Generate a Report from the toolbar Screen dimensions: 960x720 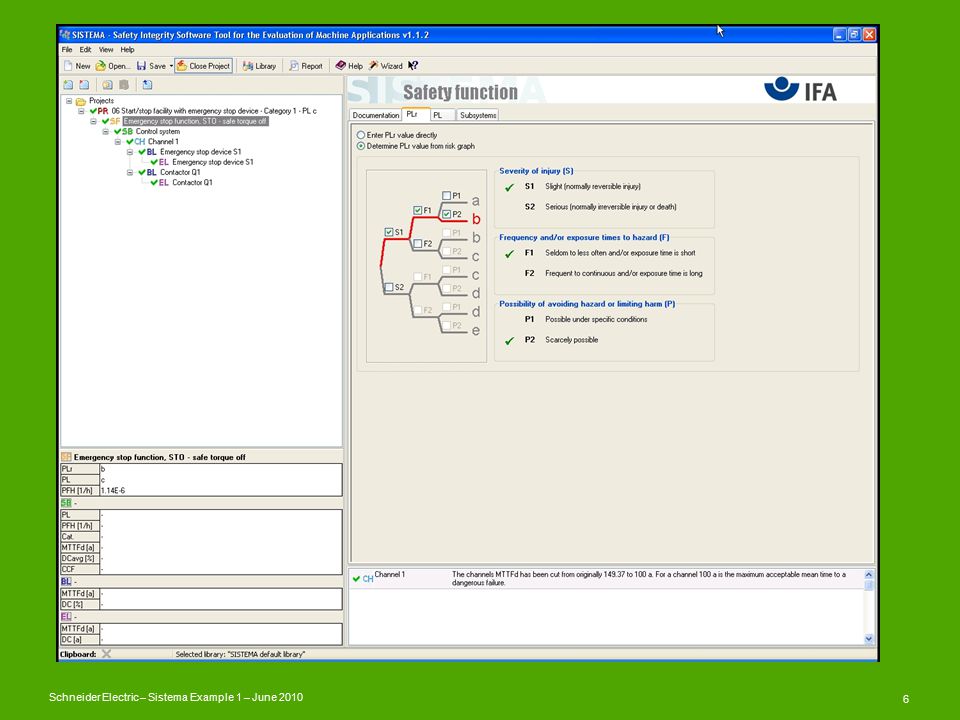point(306,66)
